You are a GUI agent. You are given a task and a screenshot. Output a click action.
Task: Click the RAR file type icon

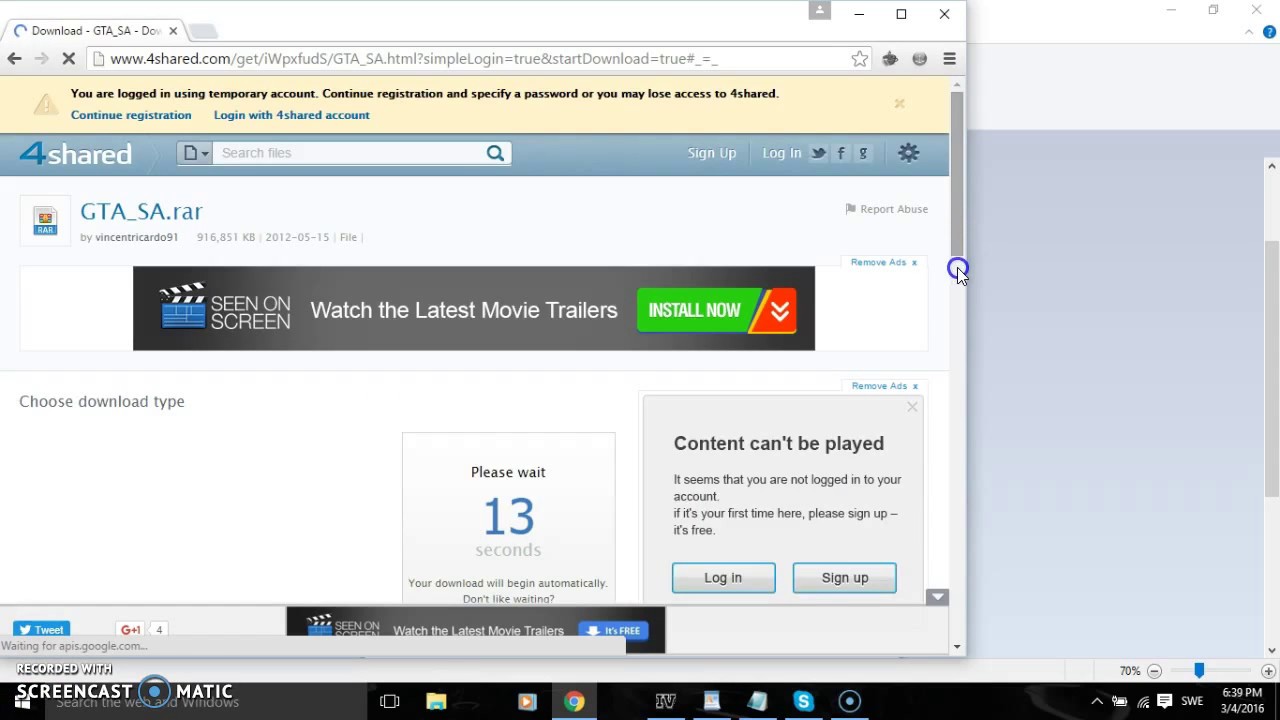45,221
